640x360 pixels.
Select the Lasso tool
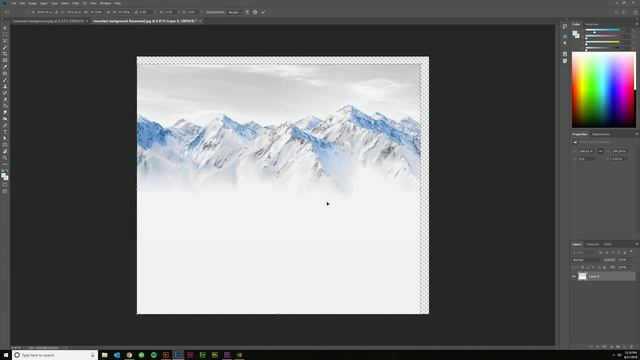coord(5,41)
